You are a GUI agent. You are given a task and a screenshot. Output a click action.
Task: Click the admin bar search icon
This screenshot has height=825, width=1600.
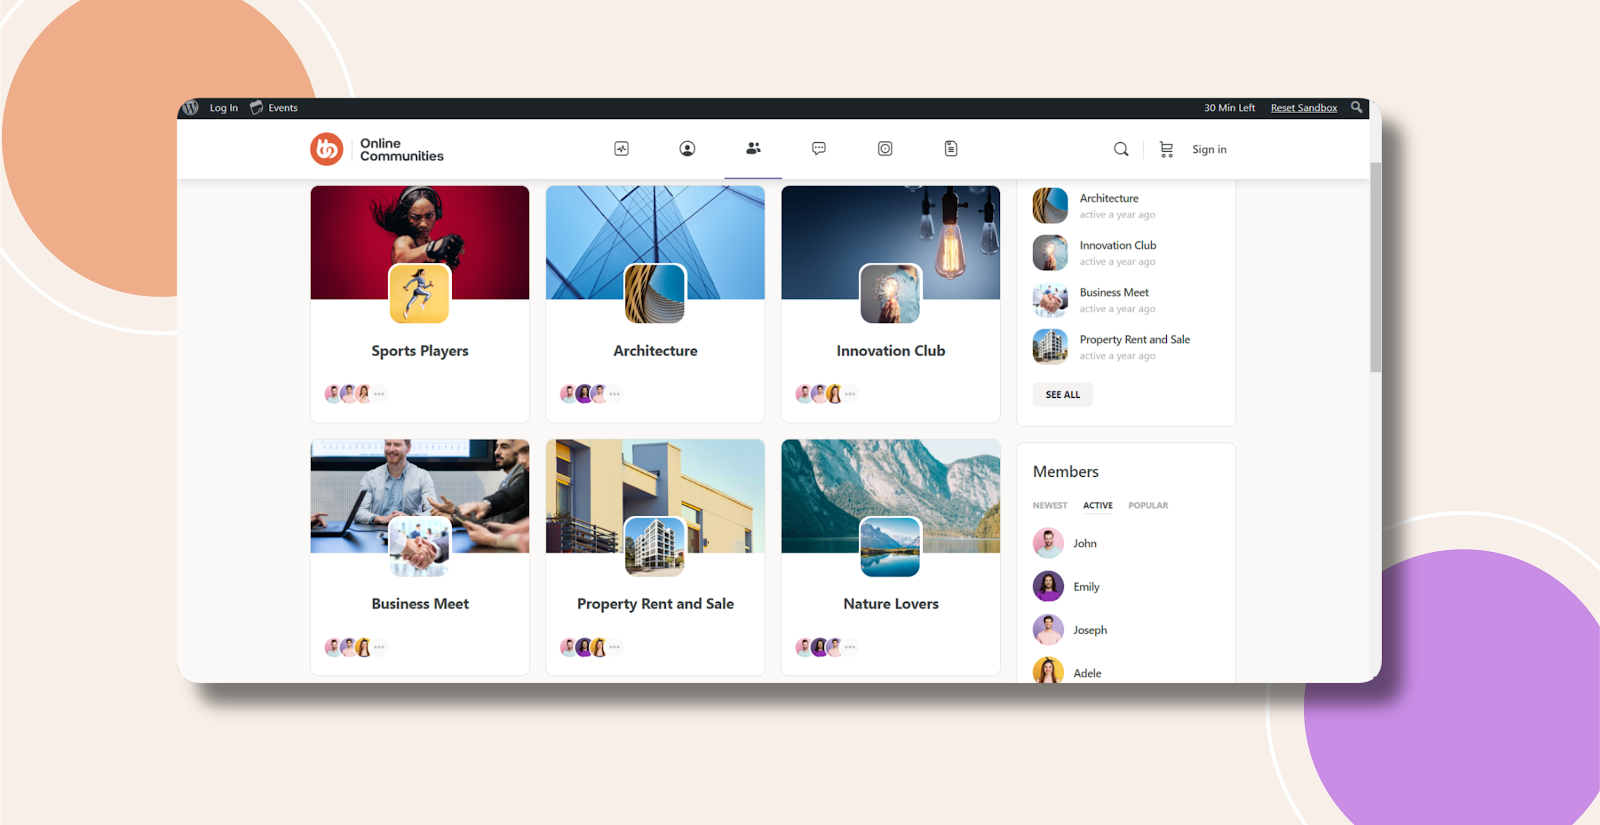click(1357, 108)
